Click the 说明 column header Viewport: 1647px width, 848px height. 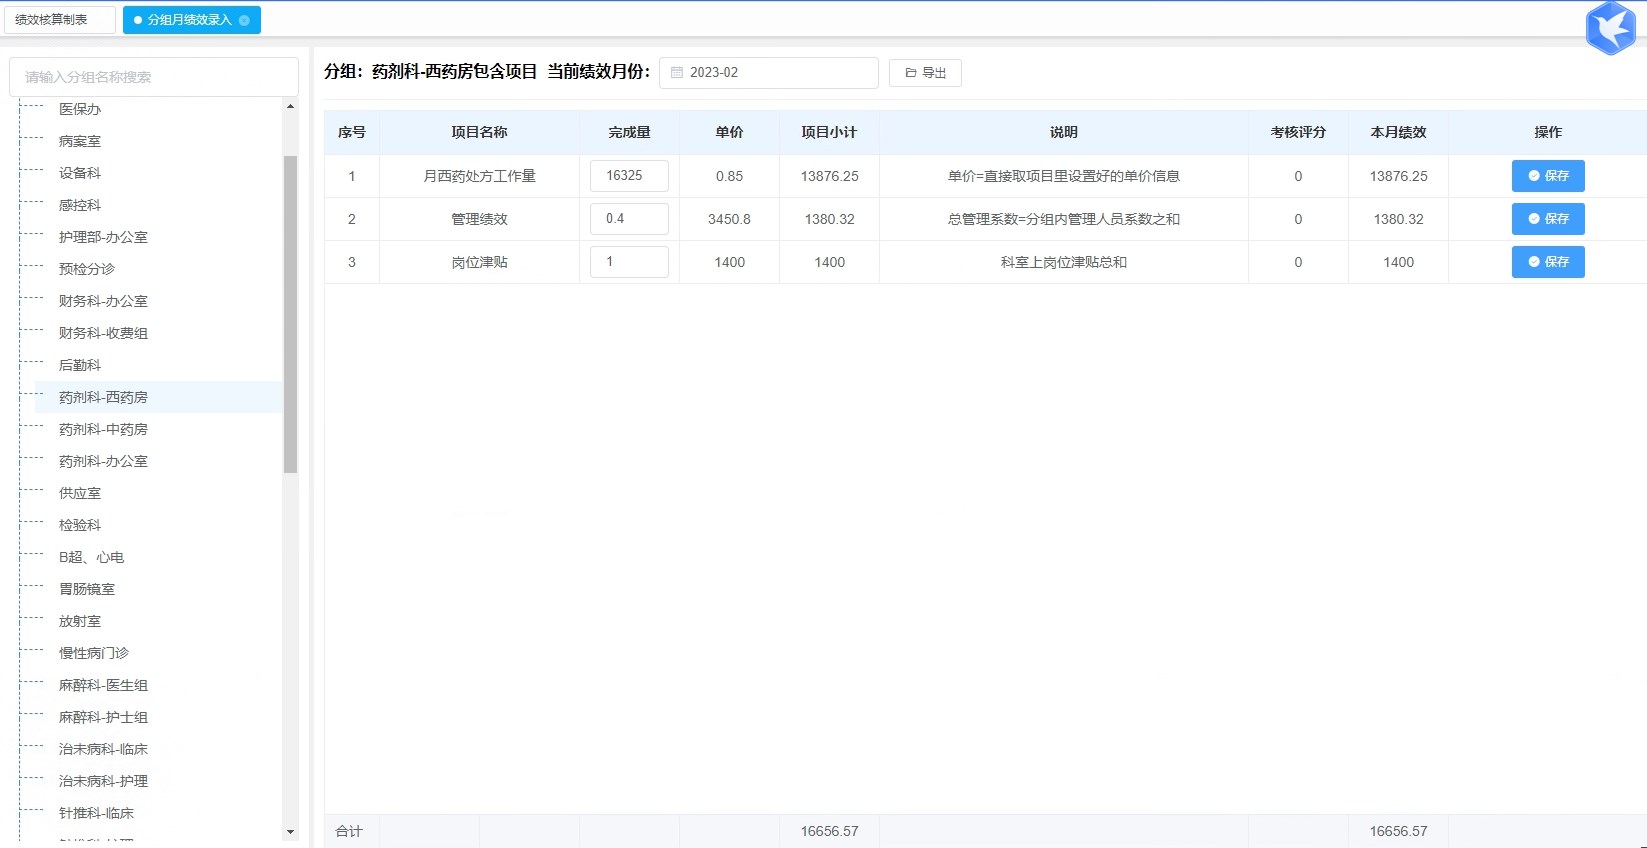[1064, 132]
